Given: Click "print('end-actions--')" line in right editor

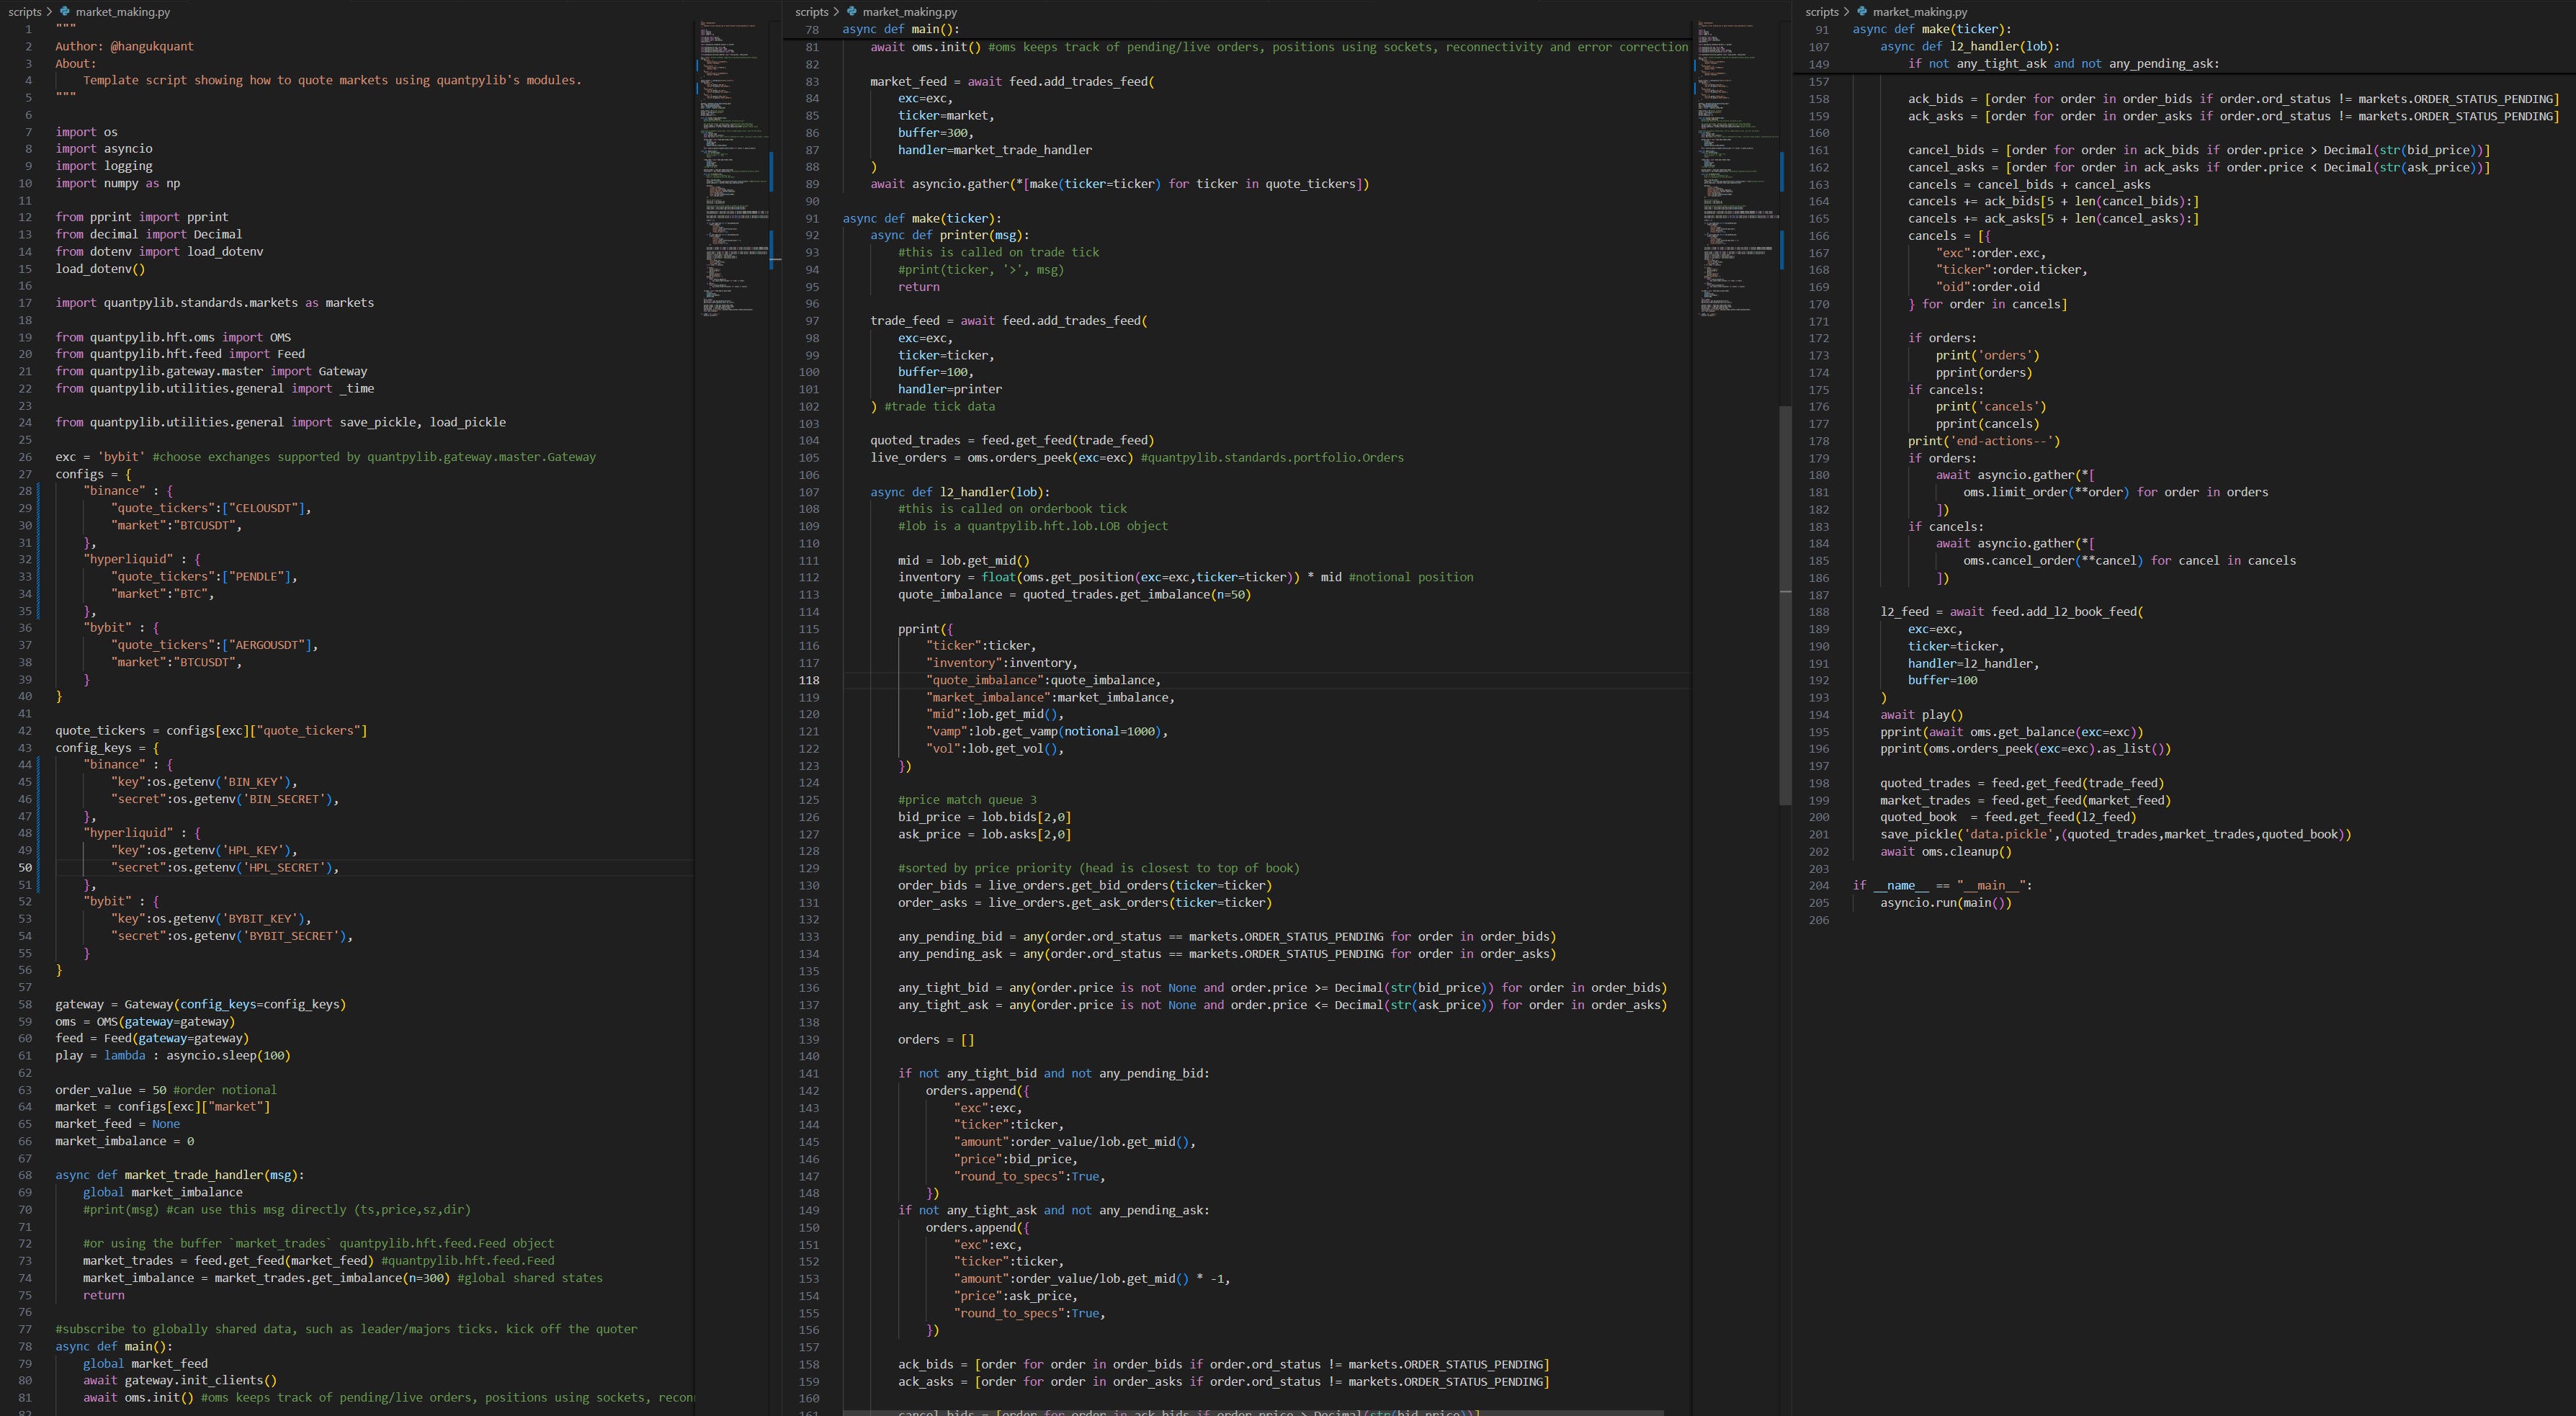Looking at the screenshot, I should click(x=1984, y=440).
